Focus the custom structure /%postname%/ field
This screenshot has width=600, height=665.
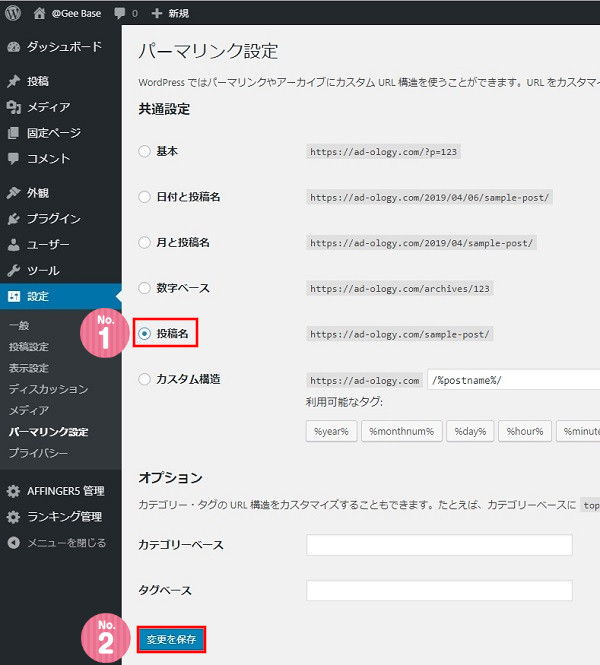513,380
